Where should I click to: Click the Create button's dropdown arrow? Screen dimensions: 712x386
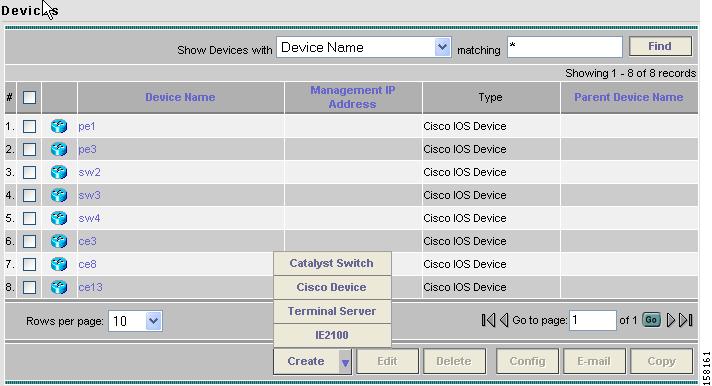click(345, 362)
